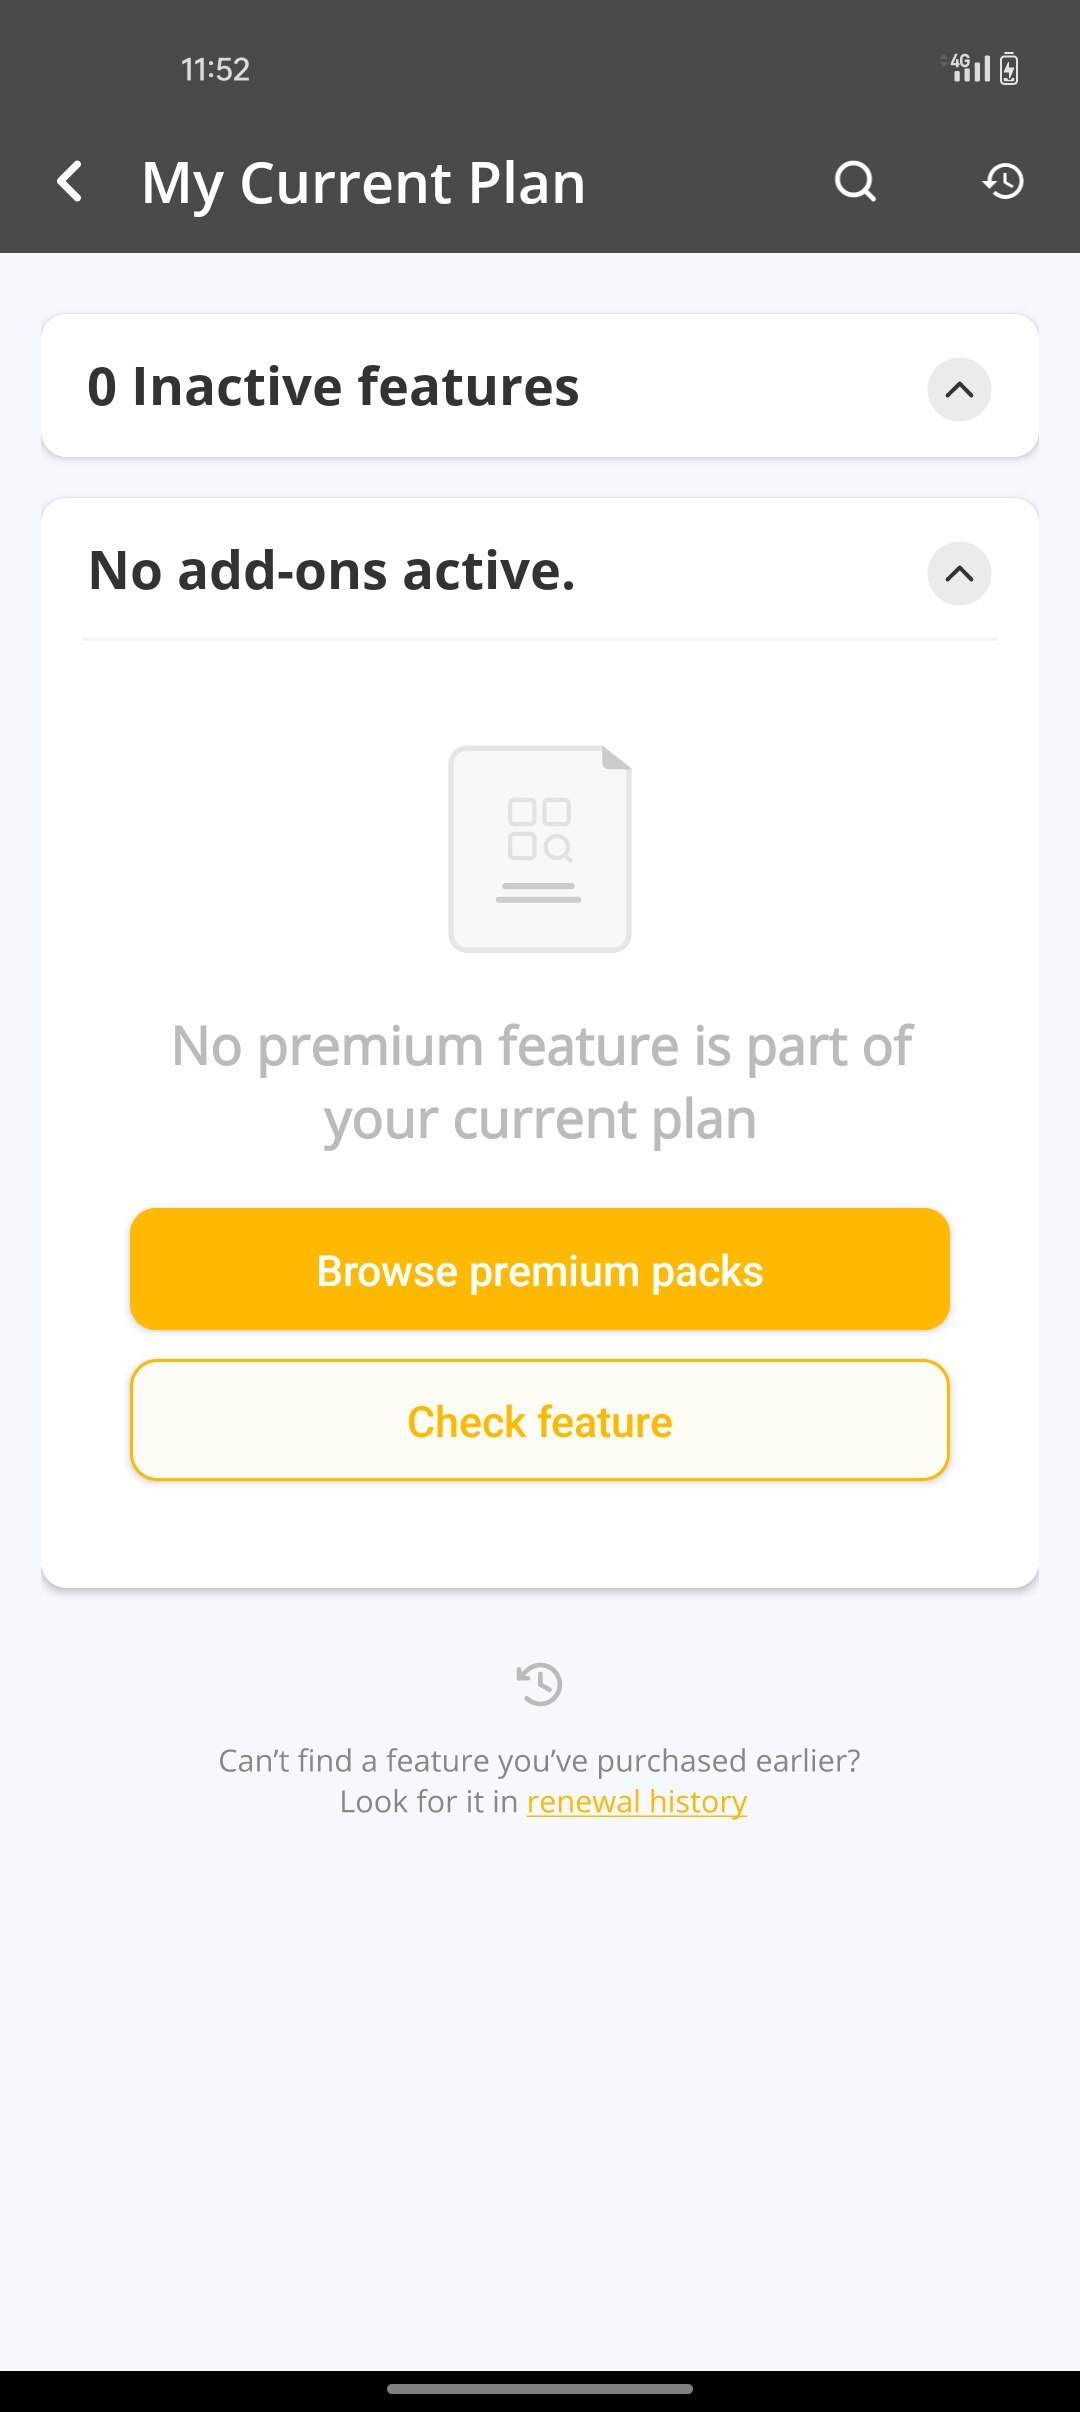Open history icon in top bar

(x=1003, y=182)
